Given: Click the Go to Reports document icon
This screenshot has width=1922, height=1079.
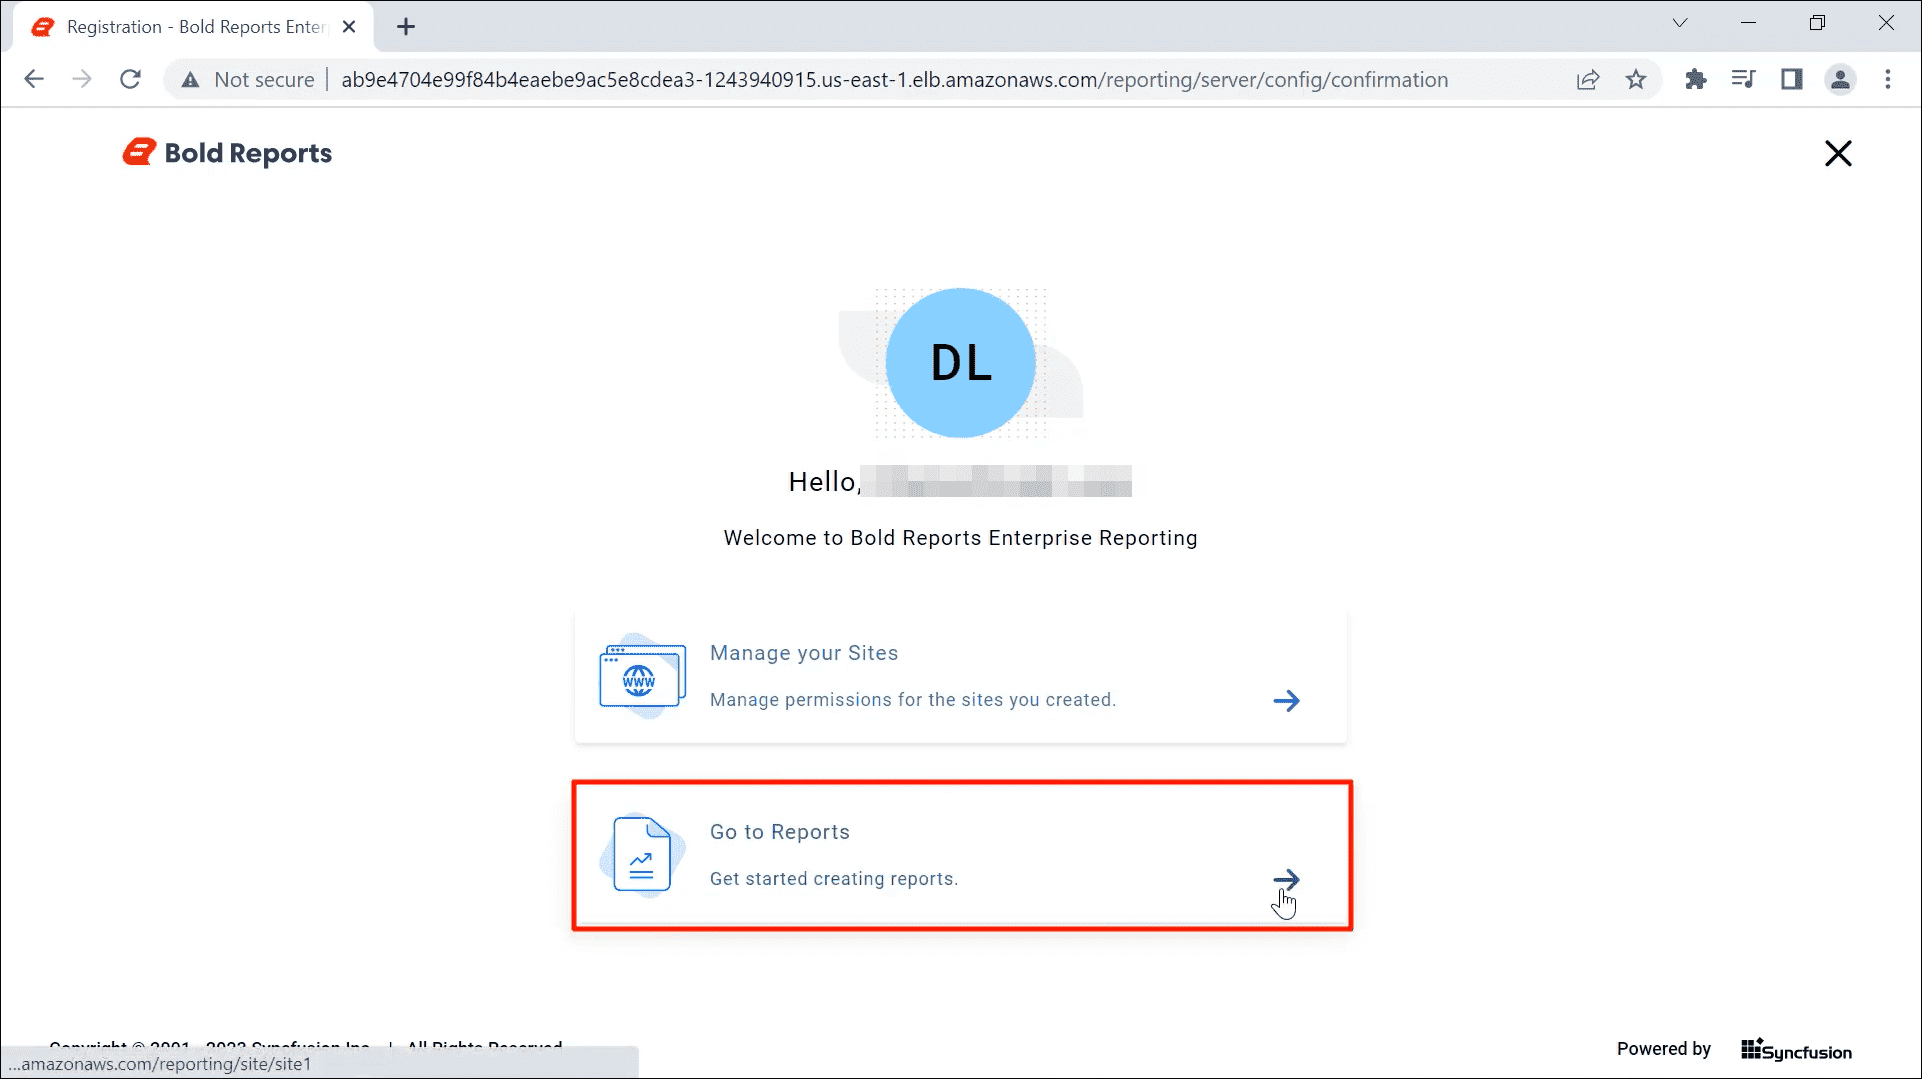Looking at the screenshot, I should [641, 855].
